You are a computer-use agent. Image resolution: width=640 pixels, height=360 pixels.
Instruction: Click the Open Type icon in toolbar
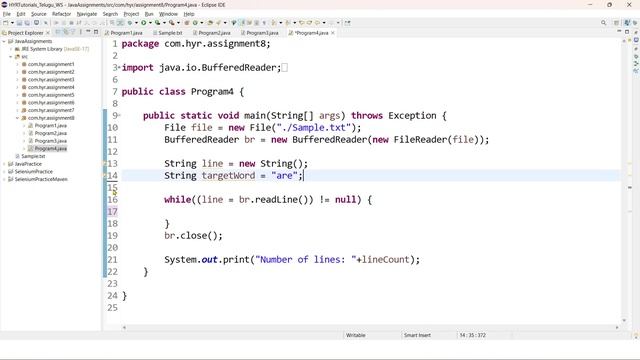pos(210,23)
